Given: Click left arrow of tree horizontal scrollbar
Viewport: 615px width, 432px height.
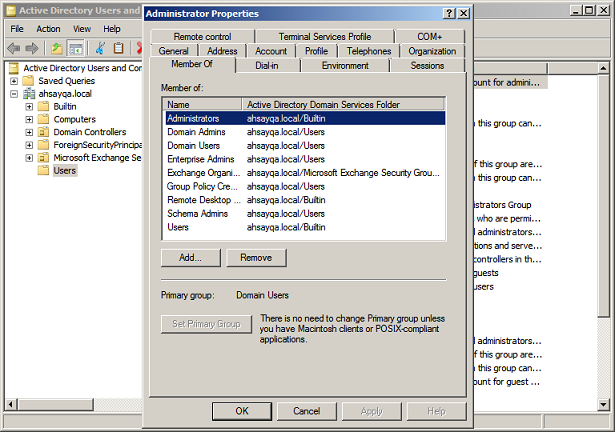Looking at the screenshot, I should click(11, 404).
